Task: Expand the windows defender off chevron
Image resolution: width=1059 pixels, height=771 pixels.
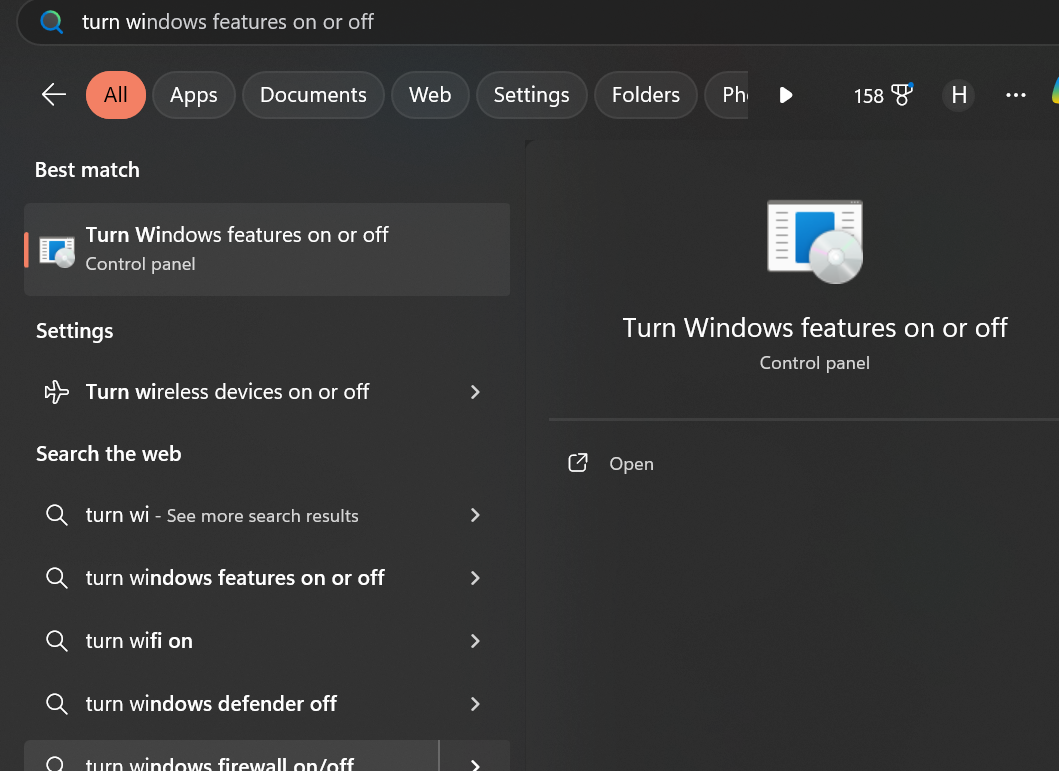Action: click(475, 703)
